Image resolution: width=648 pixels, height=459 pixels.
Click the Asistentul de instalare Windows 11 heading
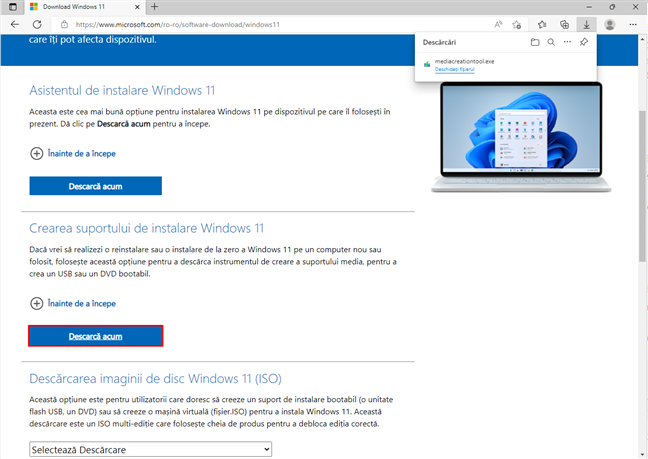pos(122,90)
